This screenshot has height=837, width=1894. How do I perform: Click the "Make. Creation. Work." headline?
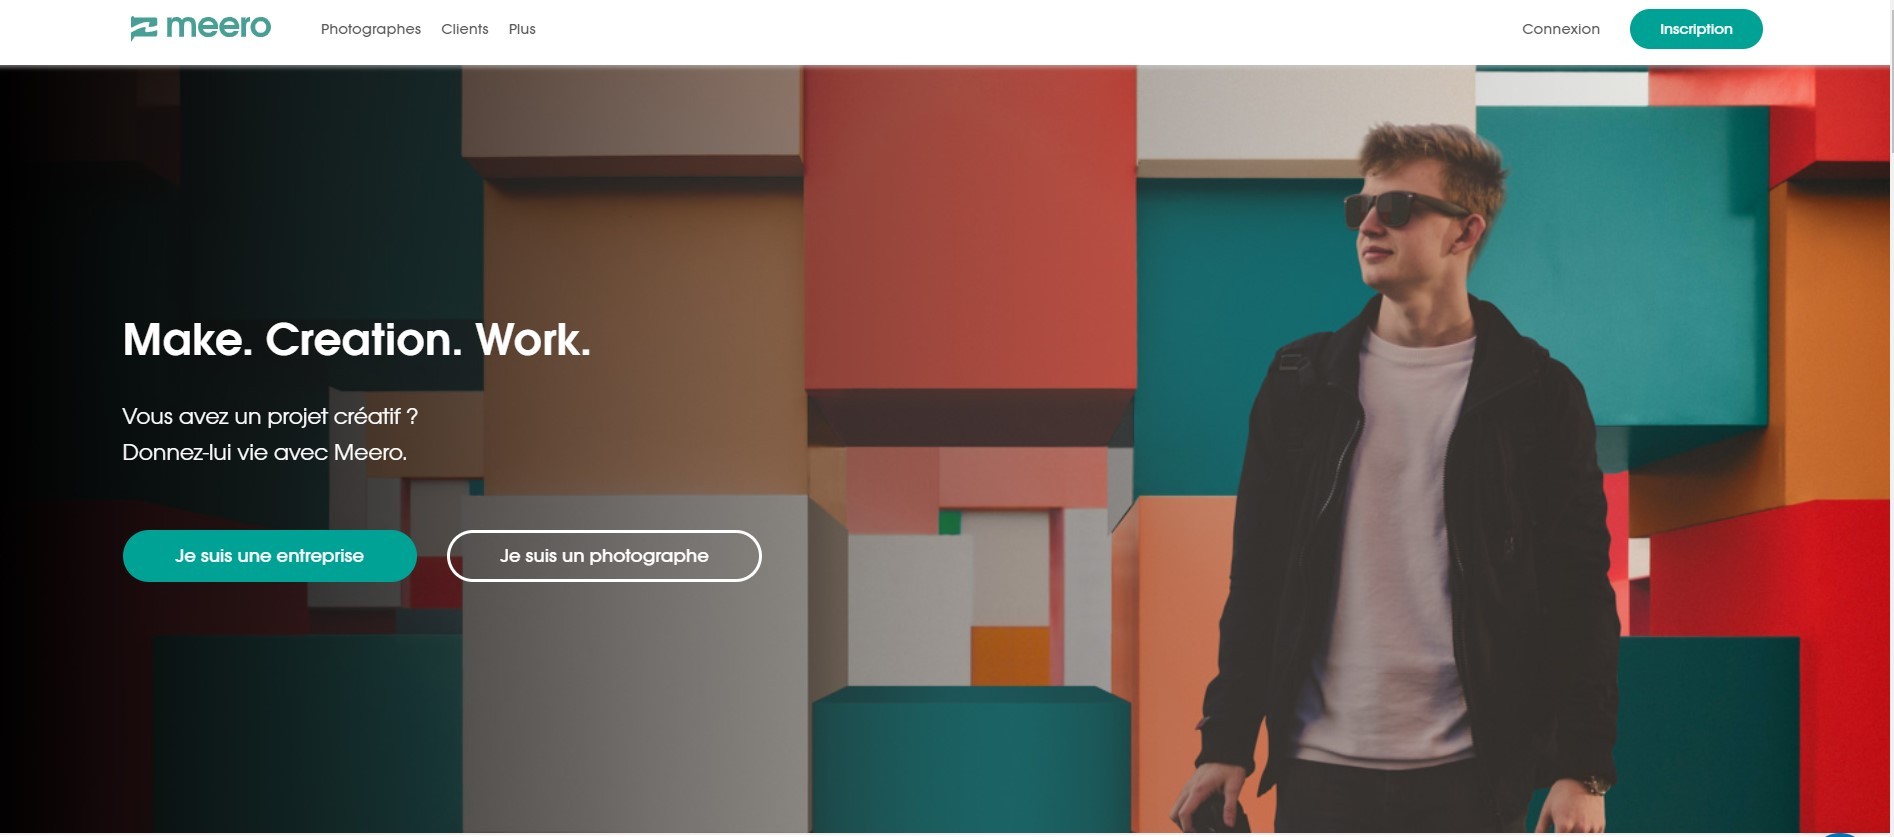(x=357, y=340)
